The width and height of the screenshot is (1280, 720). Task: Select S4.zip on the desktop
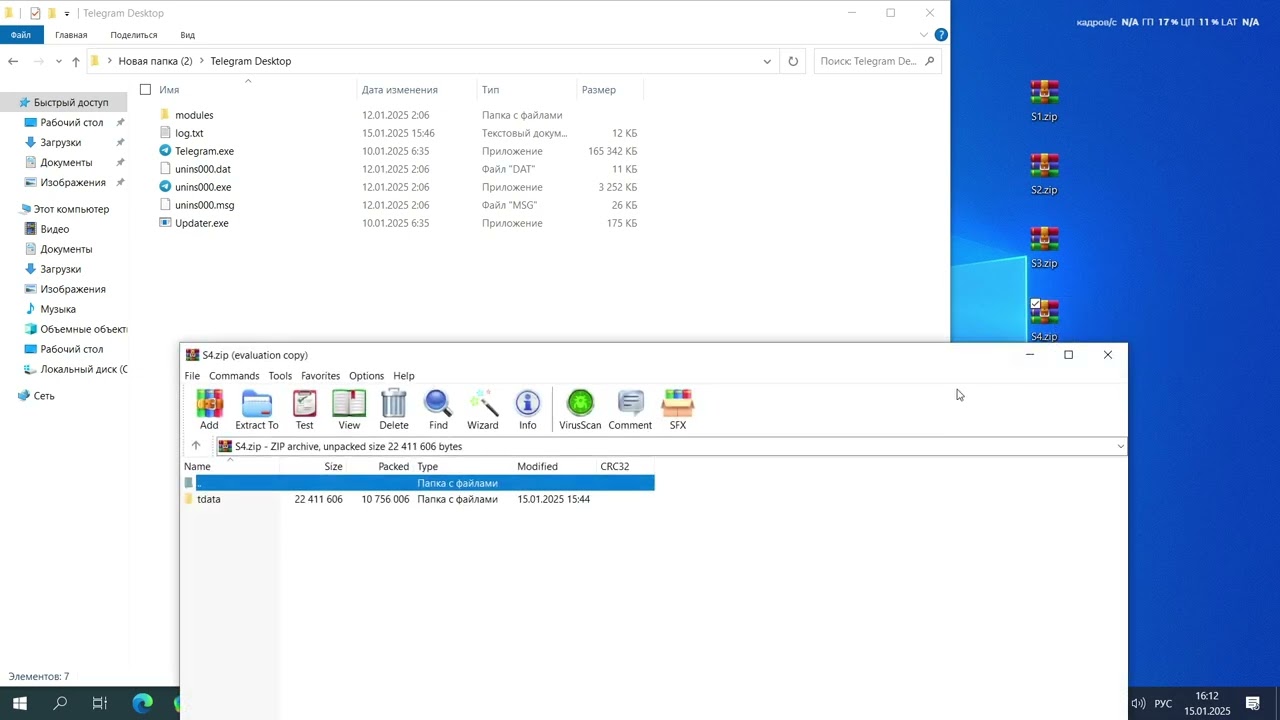click(x=1044, y=321)
